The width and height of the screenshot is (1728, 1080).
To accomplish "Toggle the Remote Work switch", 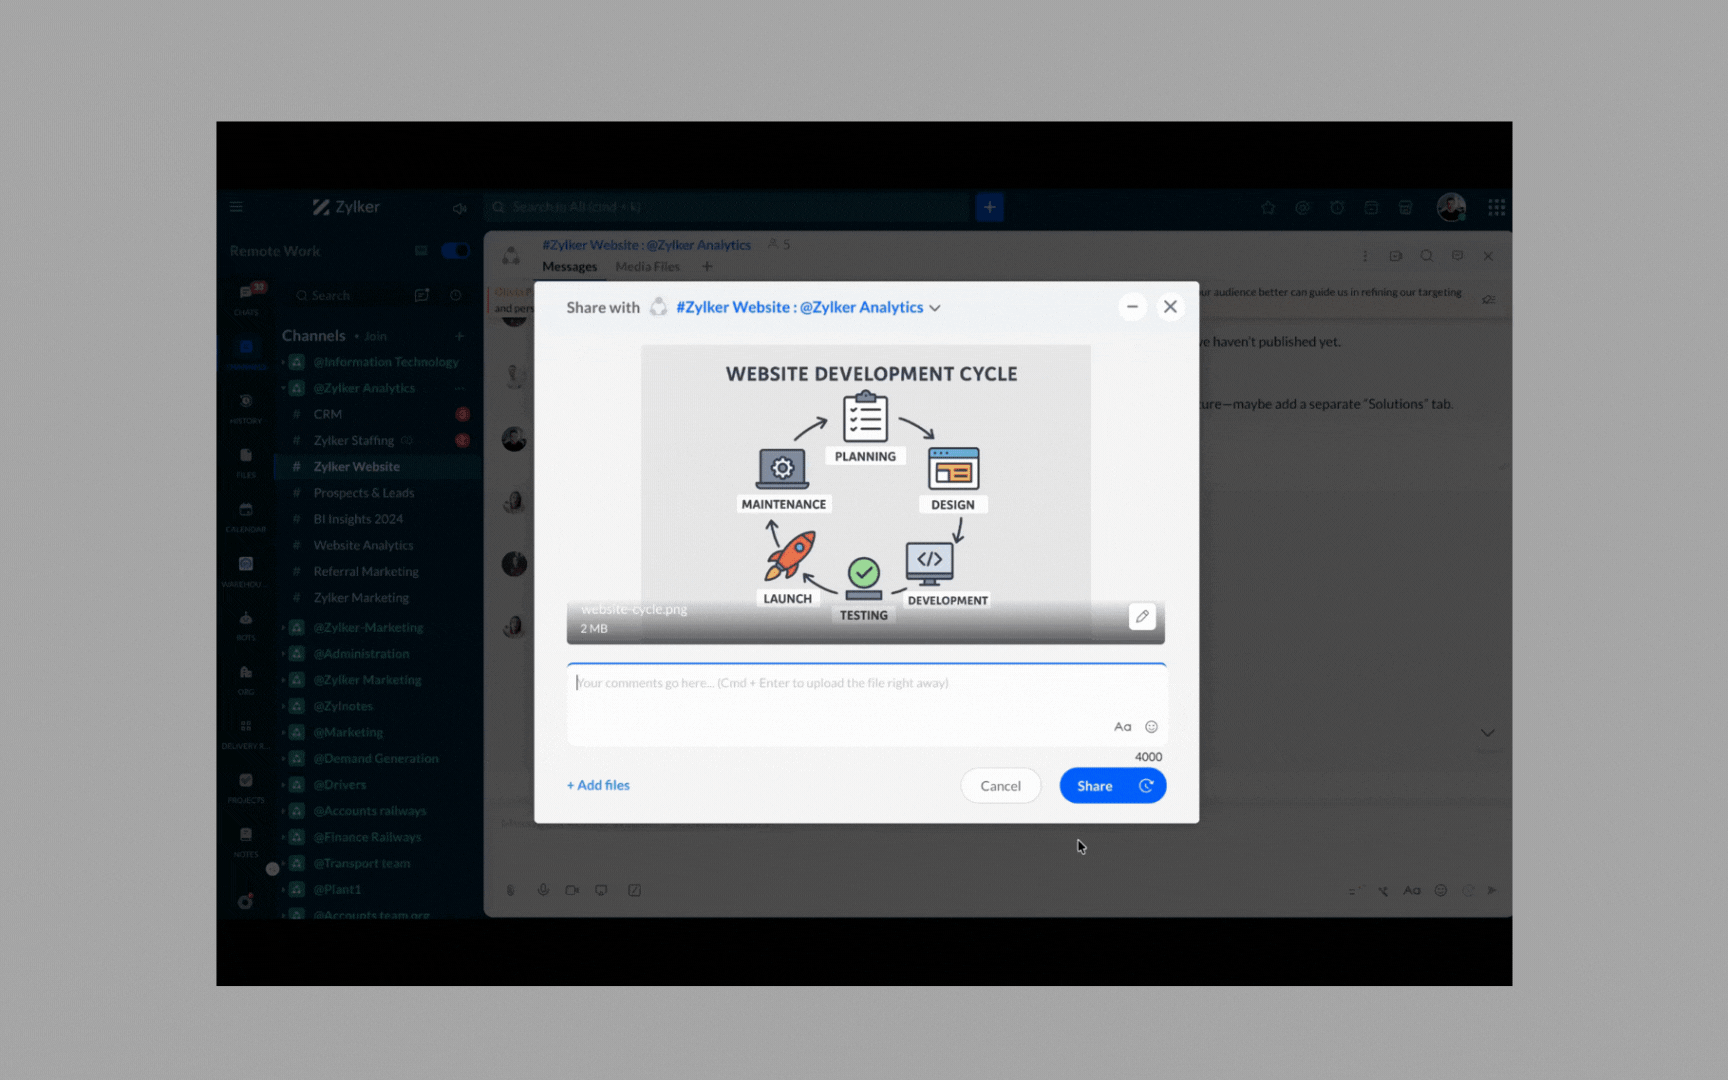I will coord(455,251).
